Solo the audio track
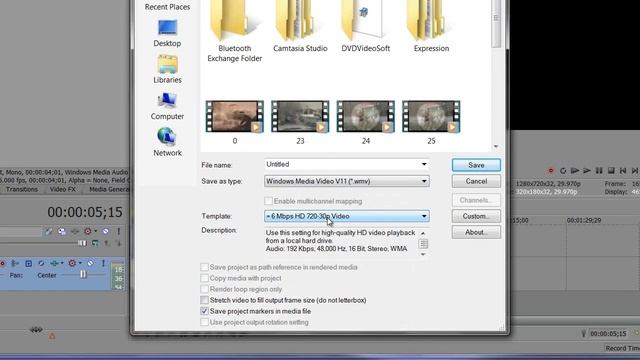Viewport: 640px width, 360px height. pyautogui.click(x=103, y=263)
